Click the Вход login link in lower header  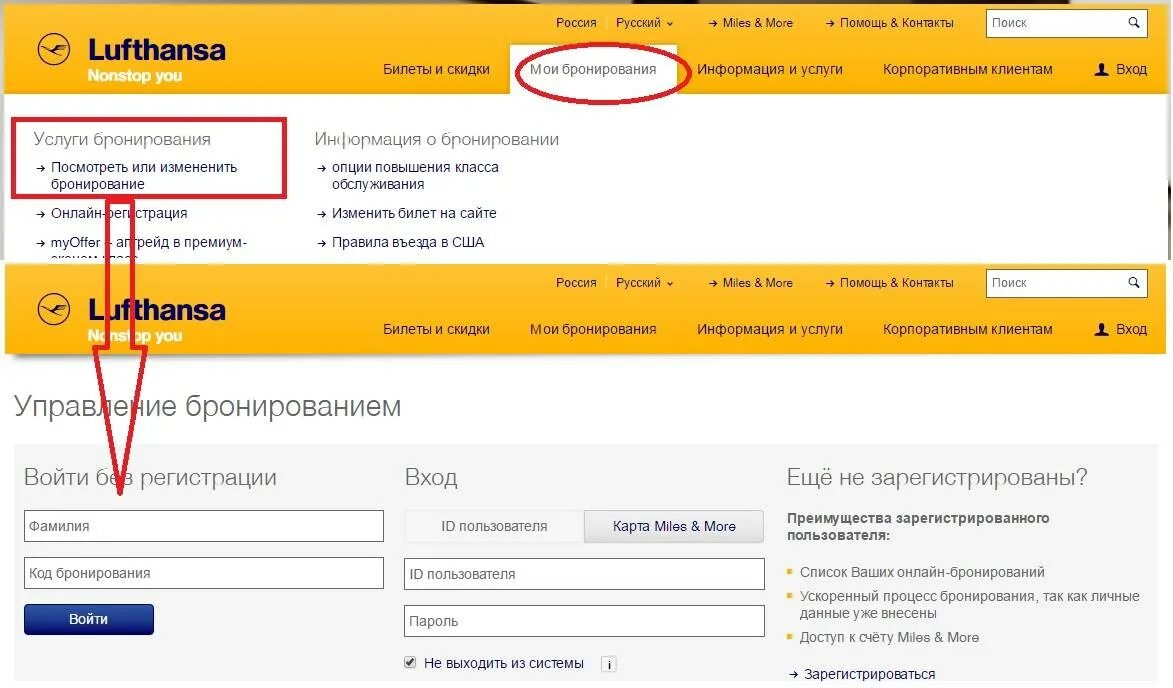pyautogui.click(x=1131, y=329)
